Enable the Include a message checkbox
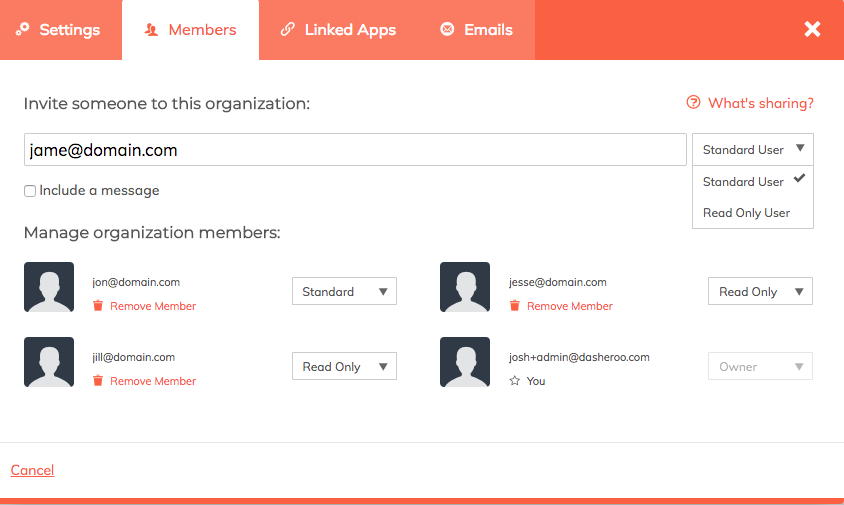The image size is (844, 505). [x=30, y=191]
